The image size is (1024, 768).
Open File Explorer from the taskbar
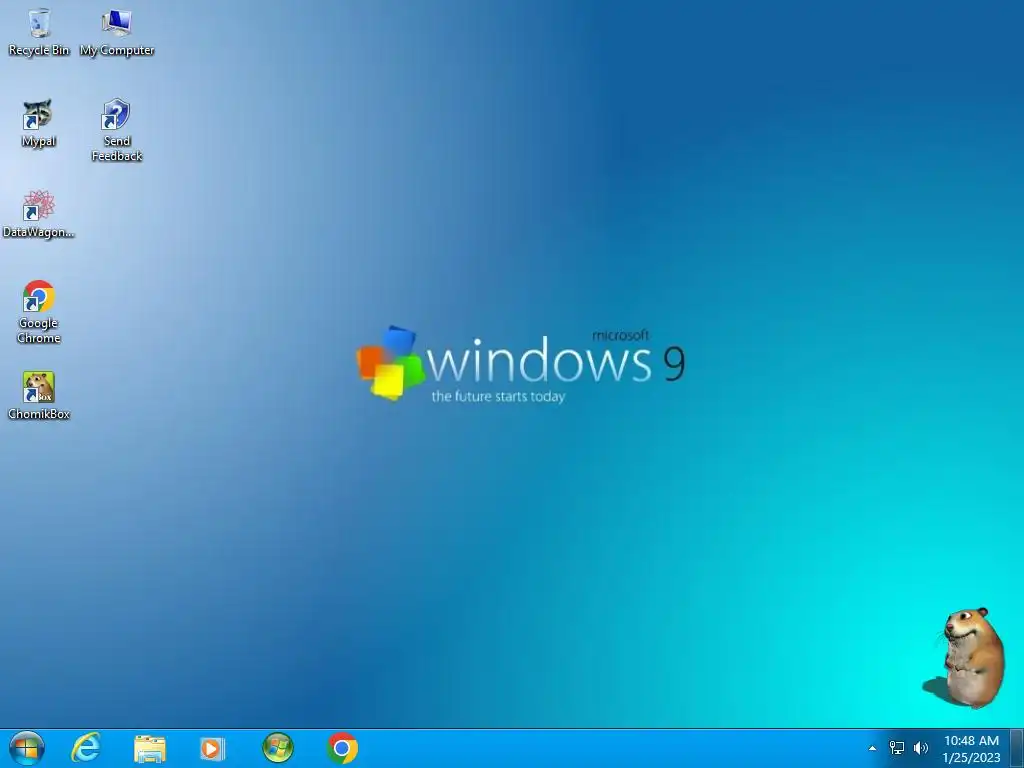(150, 748)
